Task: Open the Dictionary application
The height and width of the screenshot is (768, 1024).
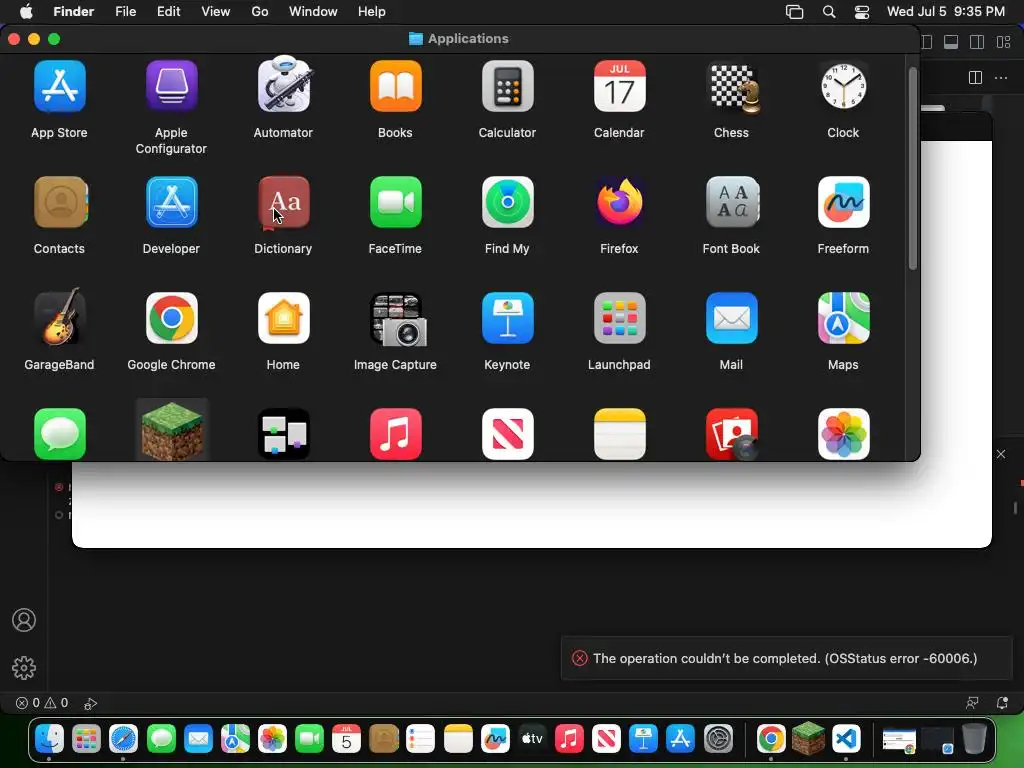Action: click(x=283, y=202)
